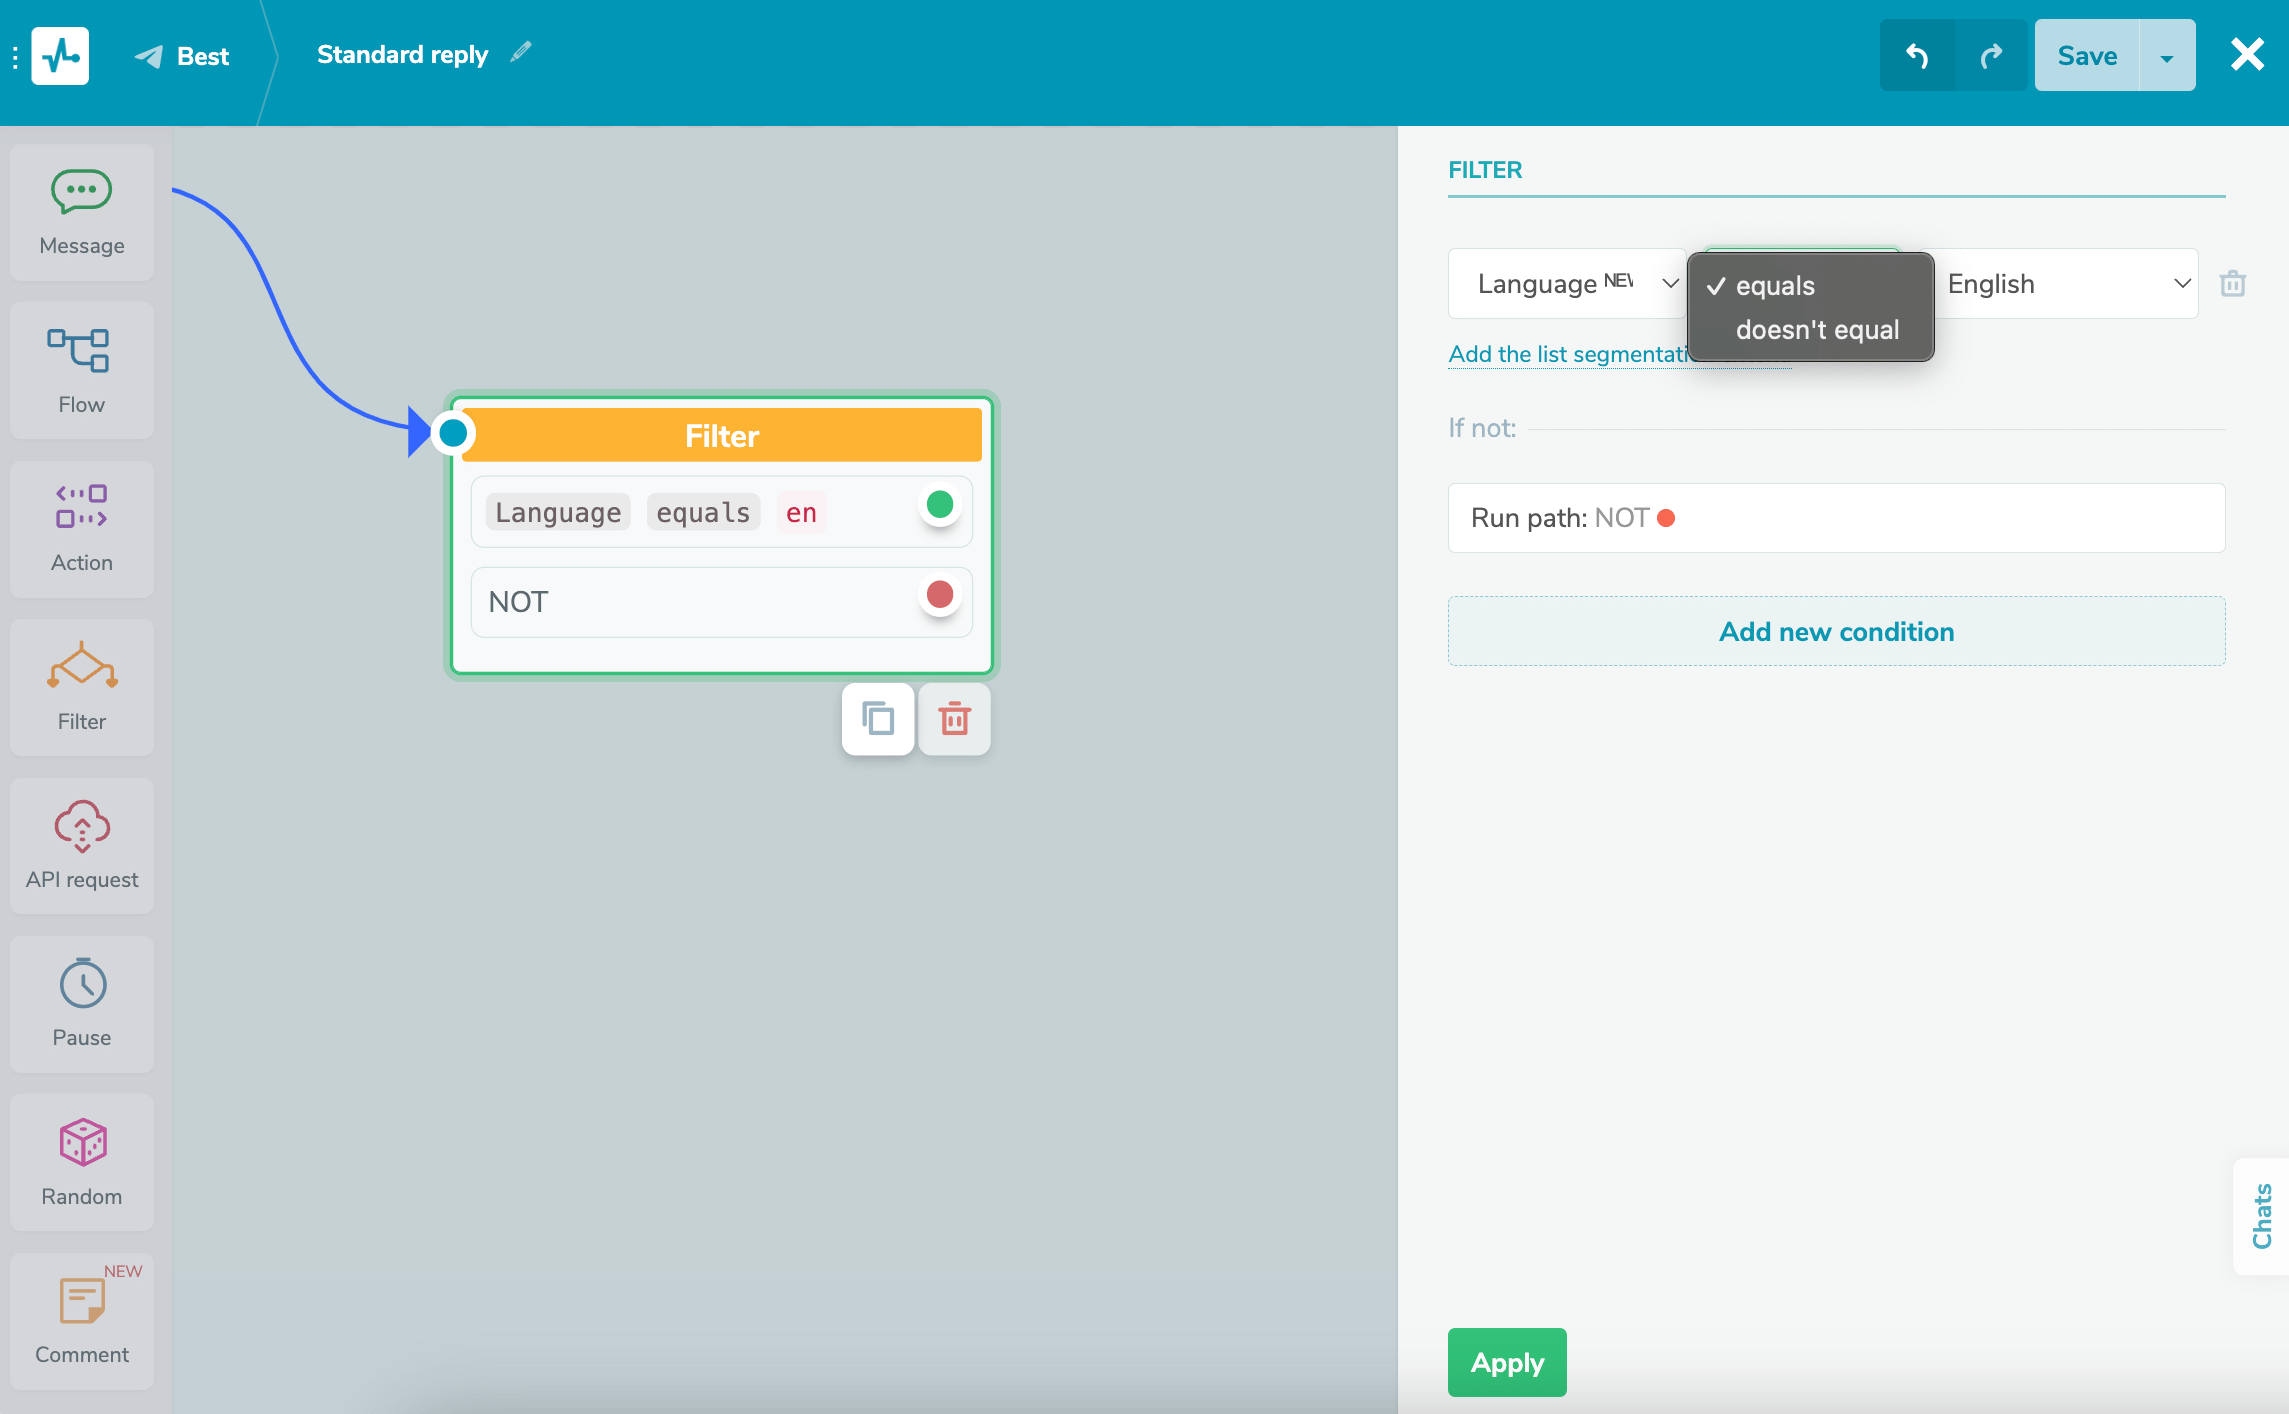
Task: Click the green output connector on Language condition
Action: coord(940,505)
